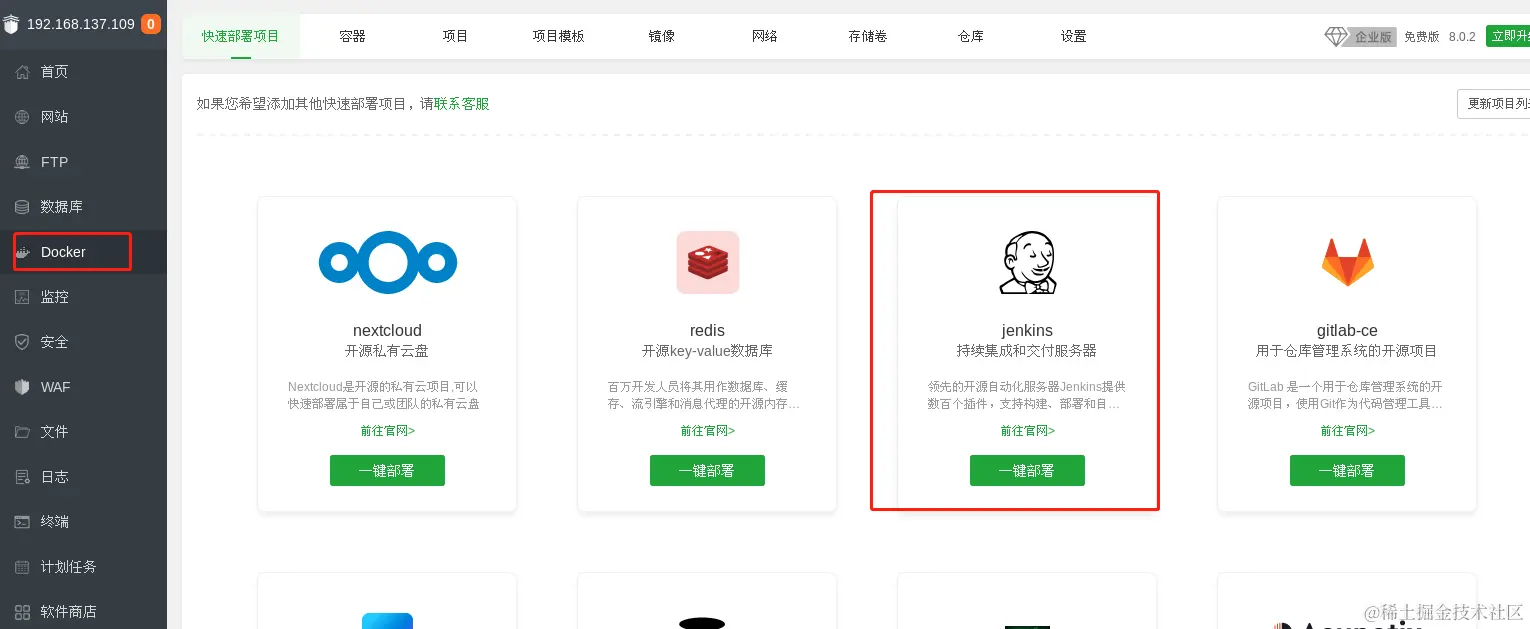Click the gitlab-ce card title text
The image size is (1530, 629).
[1347, 331]
